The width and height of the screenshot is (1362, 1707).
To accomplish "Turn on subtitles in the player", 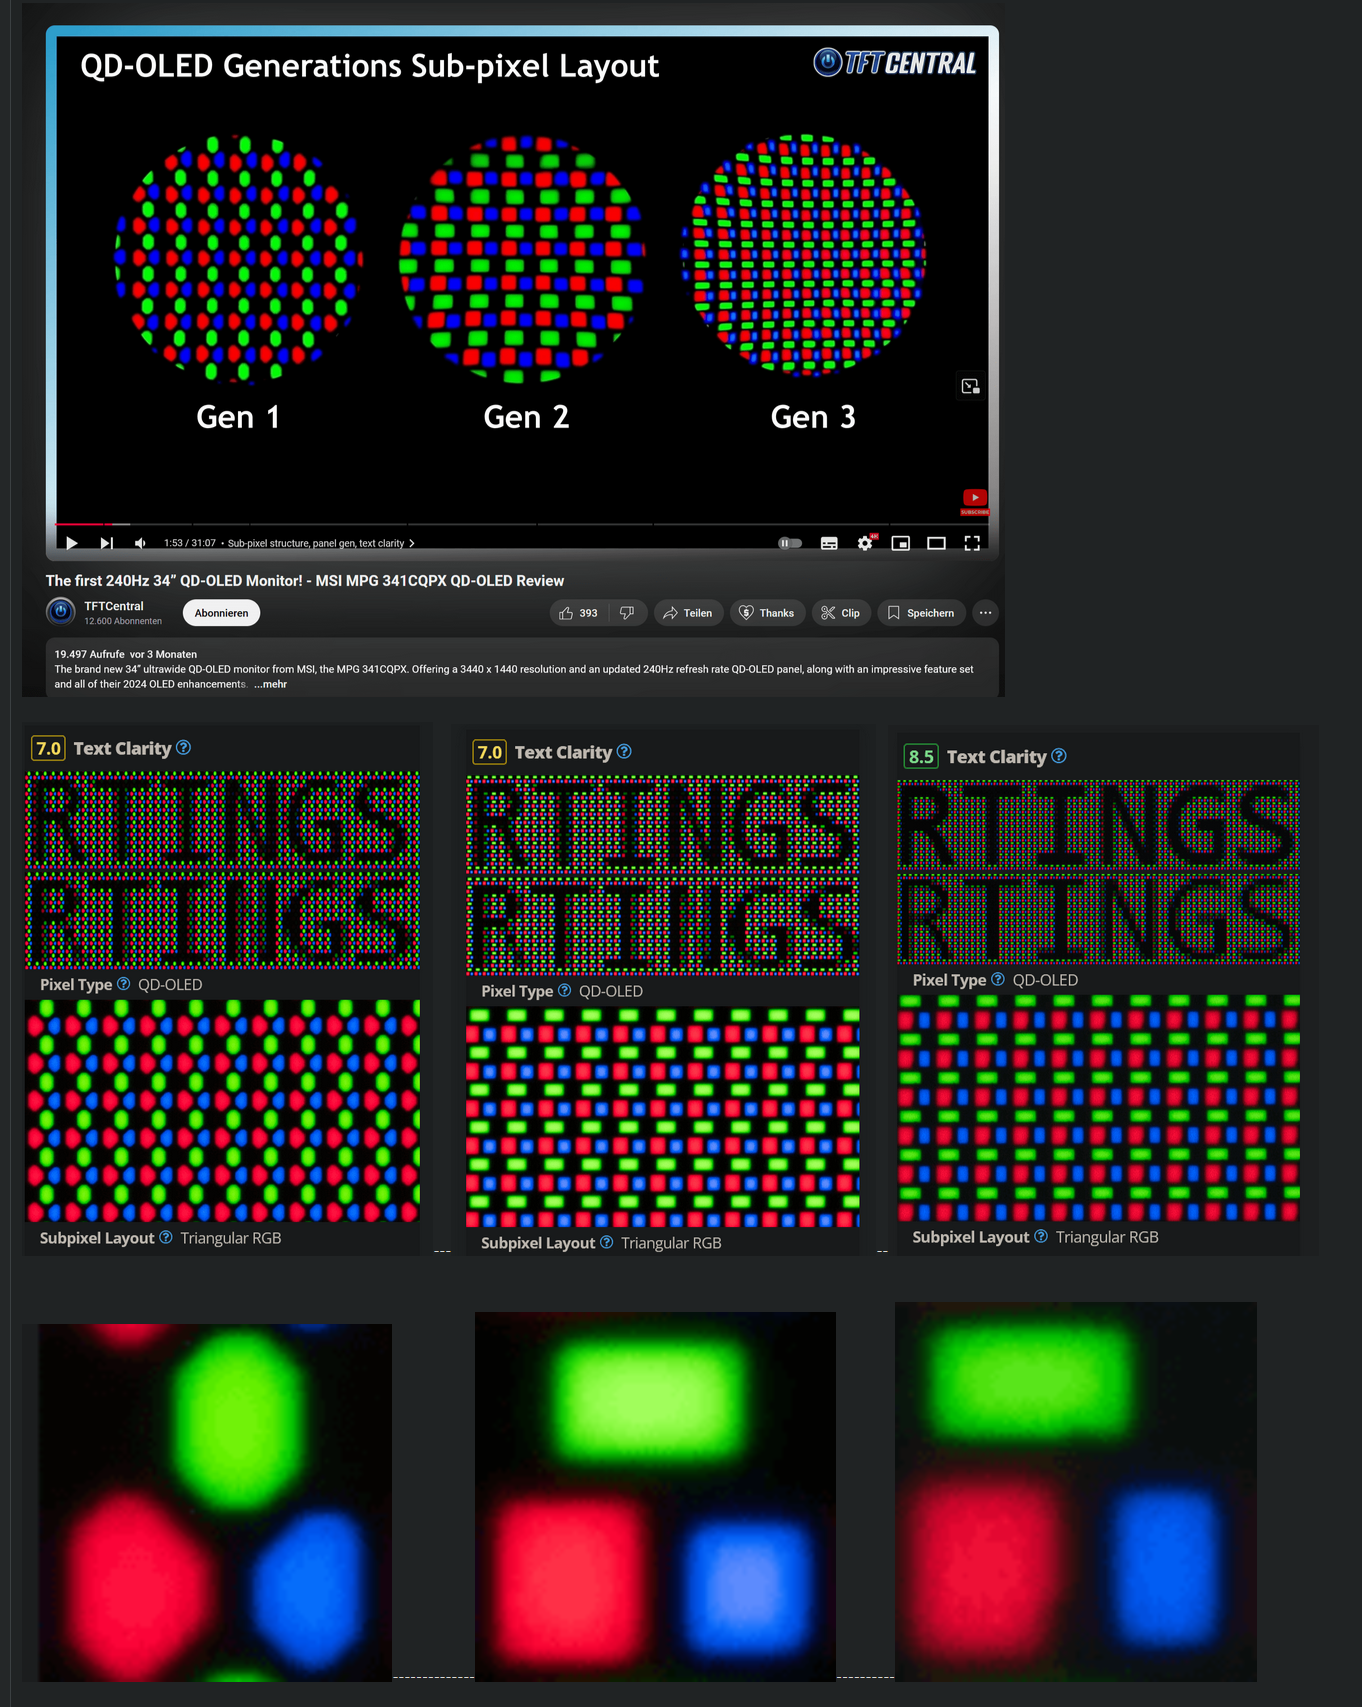I will pyautogui.click(x=829, y=543).
